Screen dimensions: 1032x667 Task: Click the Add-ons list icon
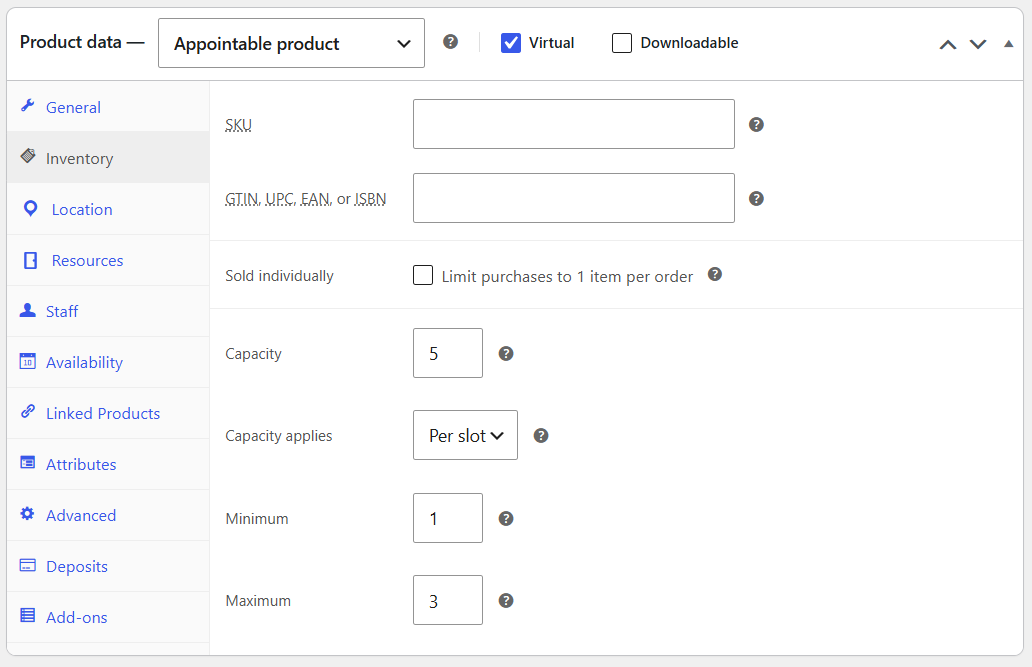pos(28,616)
